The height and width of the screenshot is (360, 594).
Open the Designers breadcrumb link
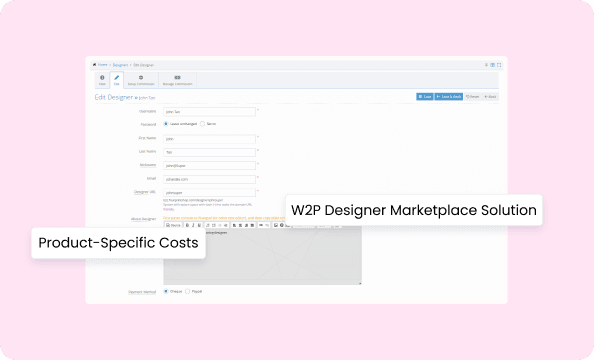click(120, 65)
